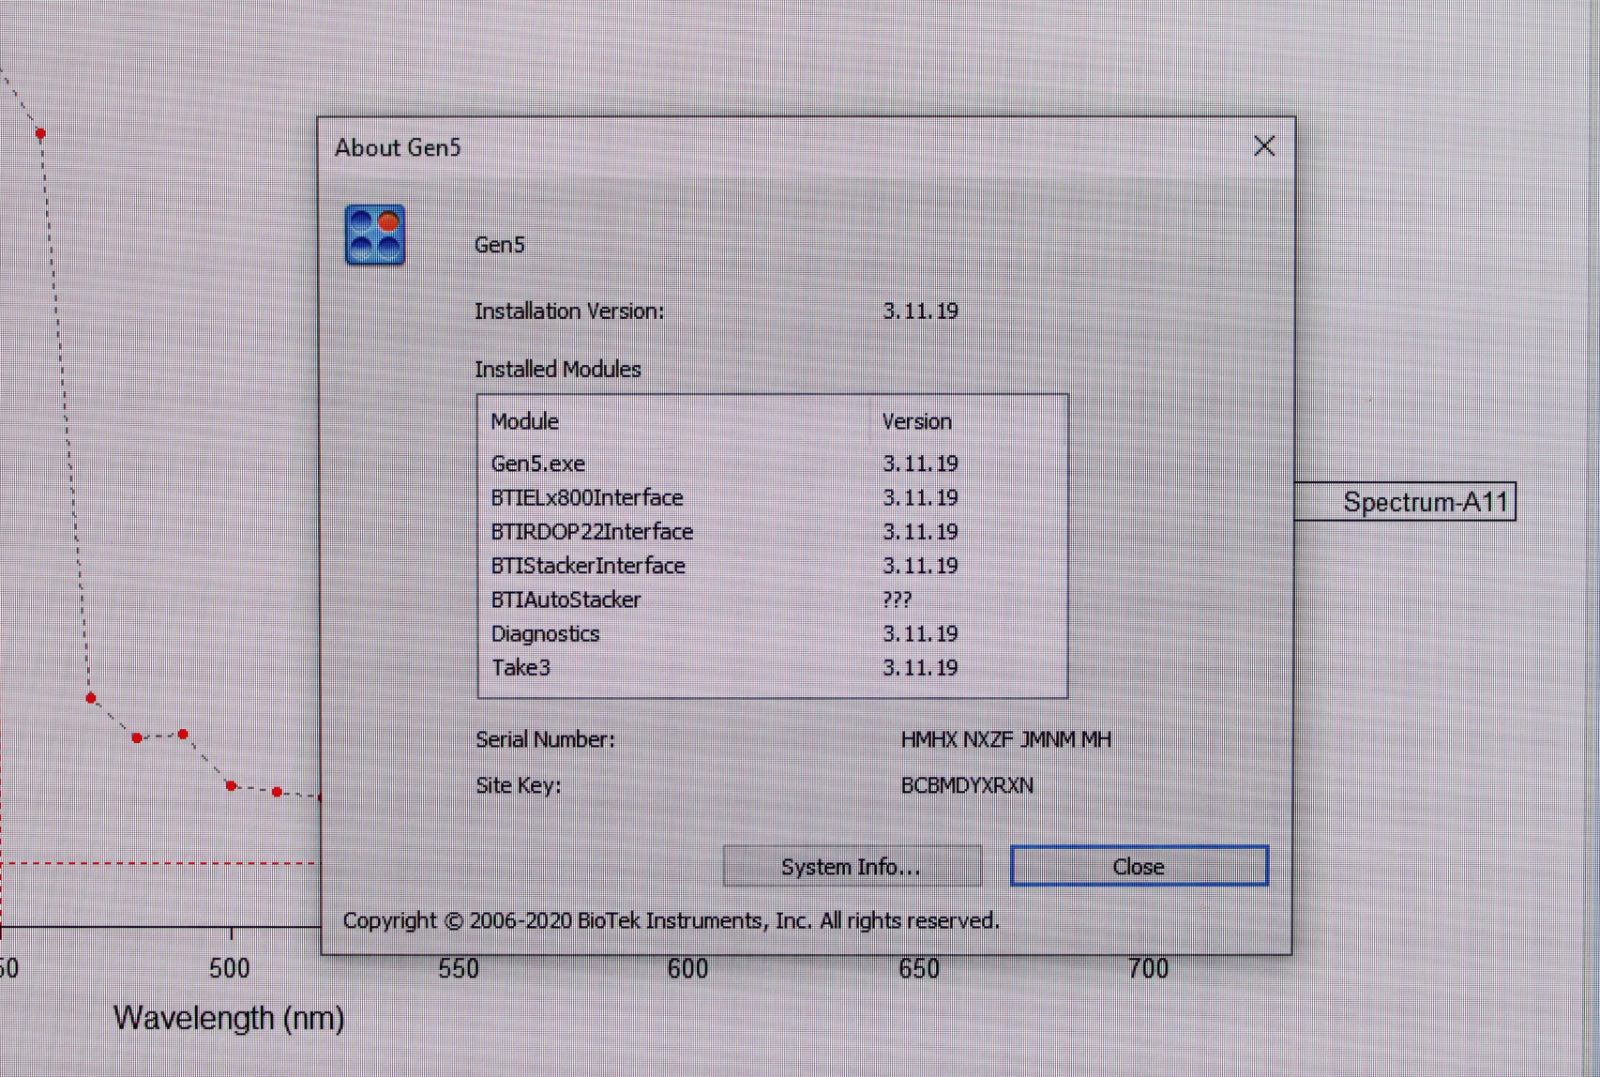
Task: Click the Version column header
Action: (916, 422)
